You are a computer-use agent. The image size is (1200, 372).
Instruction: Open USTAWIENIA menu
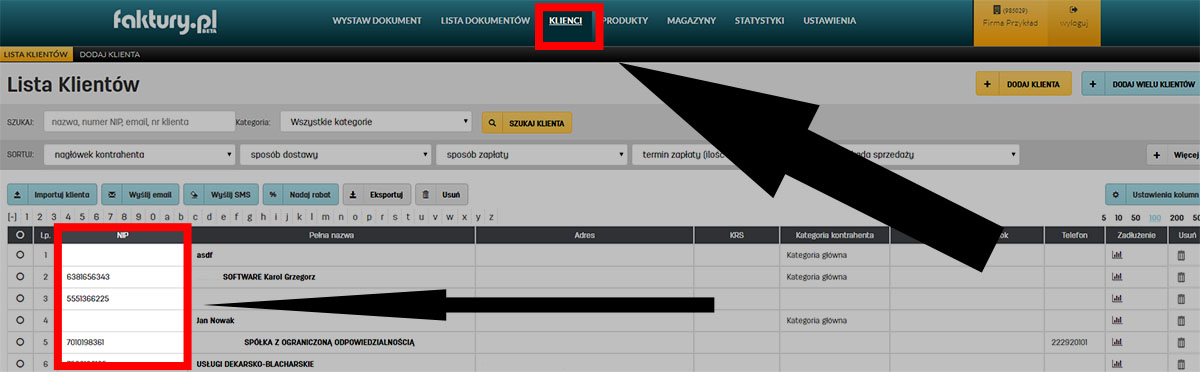tap(830, 20)
